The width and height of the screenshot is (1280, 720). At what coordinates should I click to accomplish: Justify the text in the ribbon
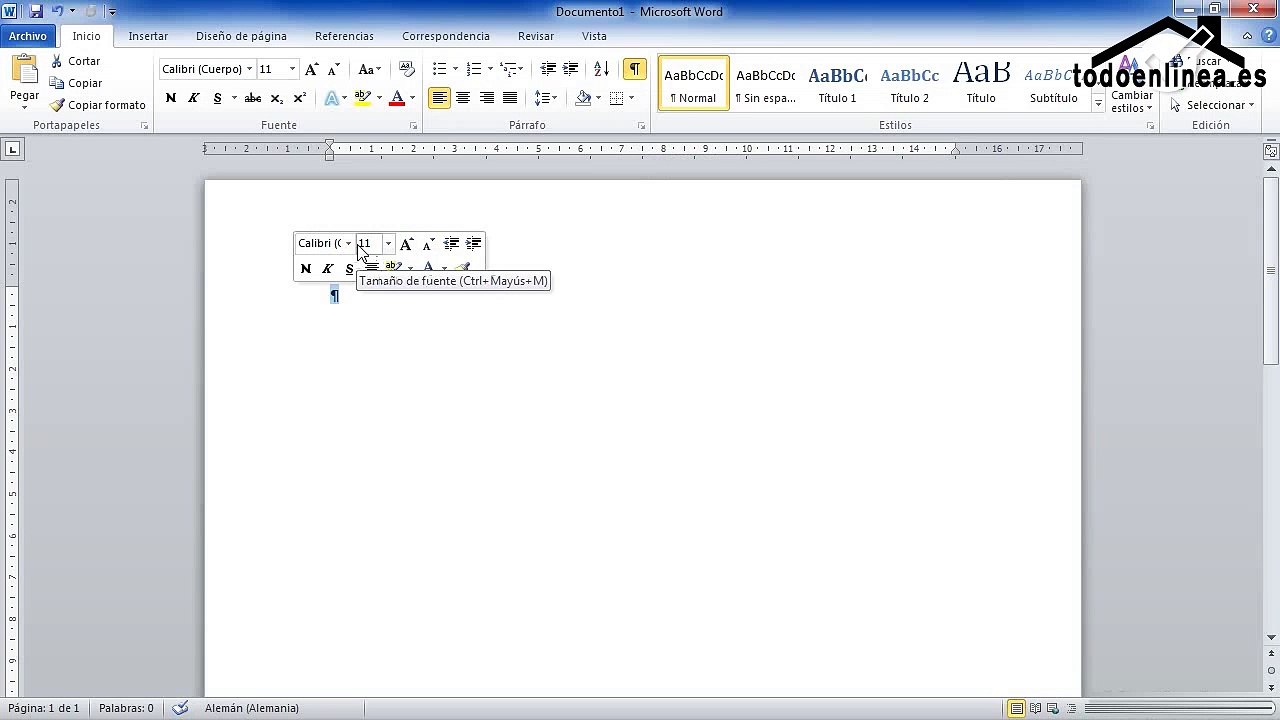tap(510, 98)
